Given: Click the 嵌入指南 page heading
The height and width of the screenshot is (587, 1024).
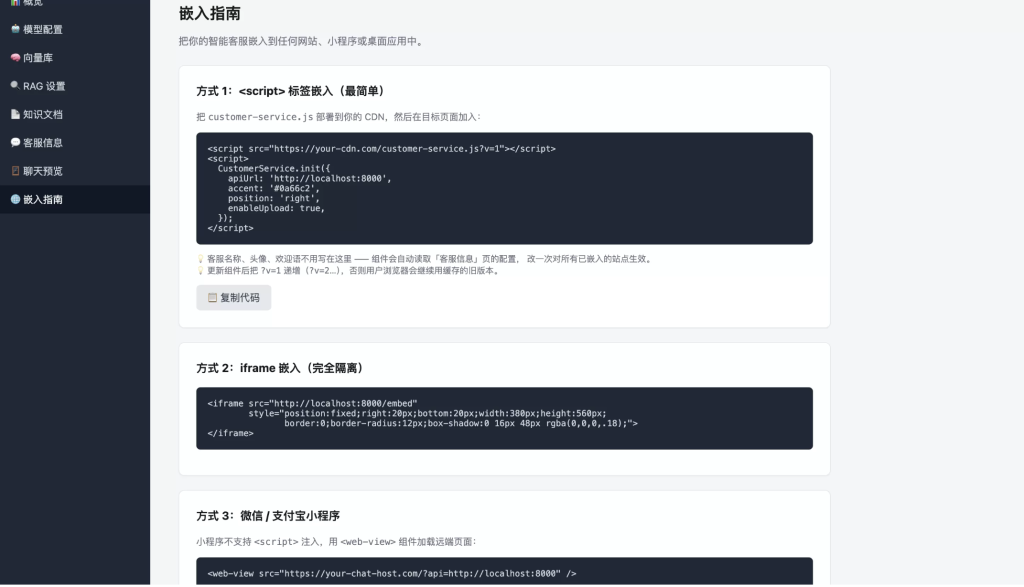Looking at the screenshot, I should coord(210,13).
